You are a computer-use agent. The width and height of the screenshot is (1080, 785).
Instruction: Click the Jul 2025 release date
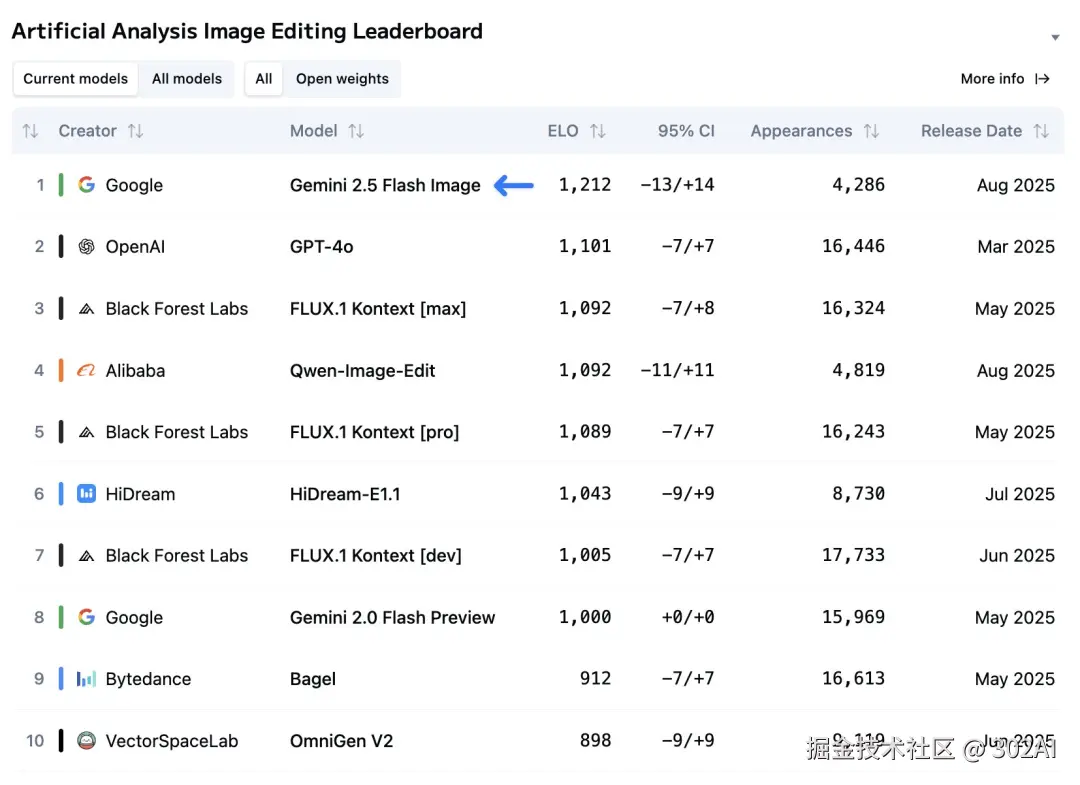click(1020, 494)
